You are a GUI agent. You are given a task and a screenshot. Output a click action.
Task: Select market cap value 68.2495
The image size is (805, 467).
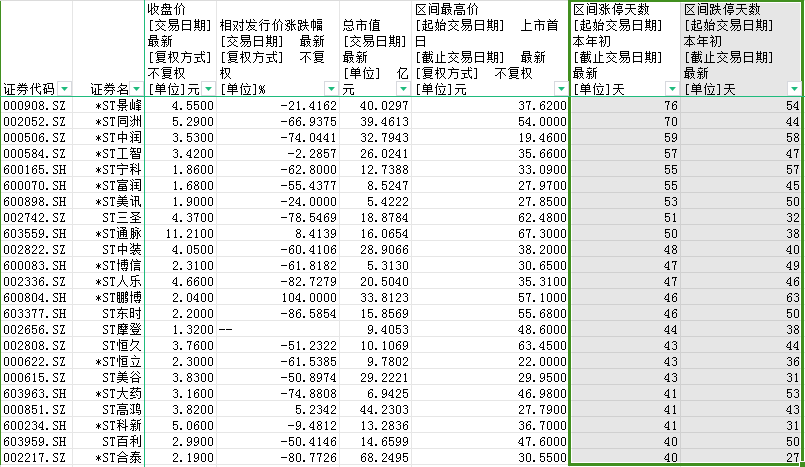[375, 458]
